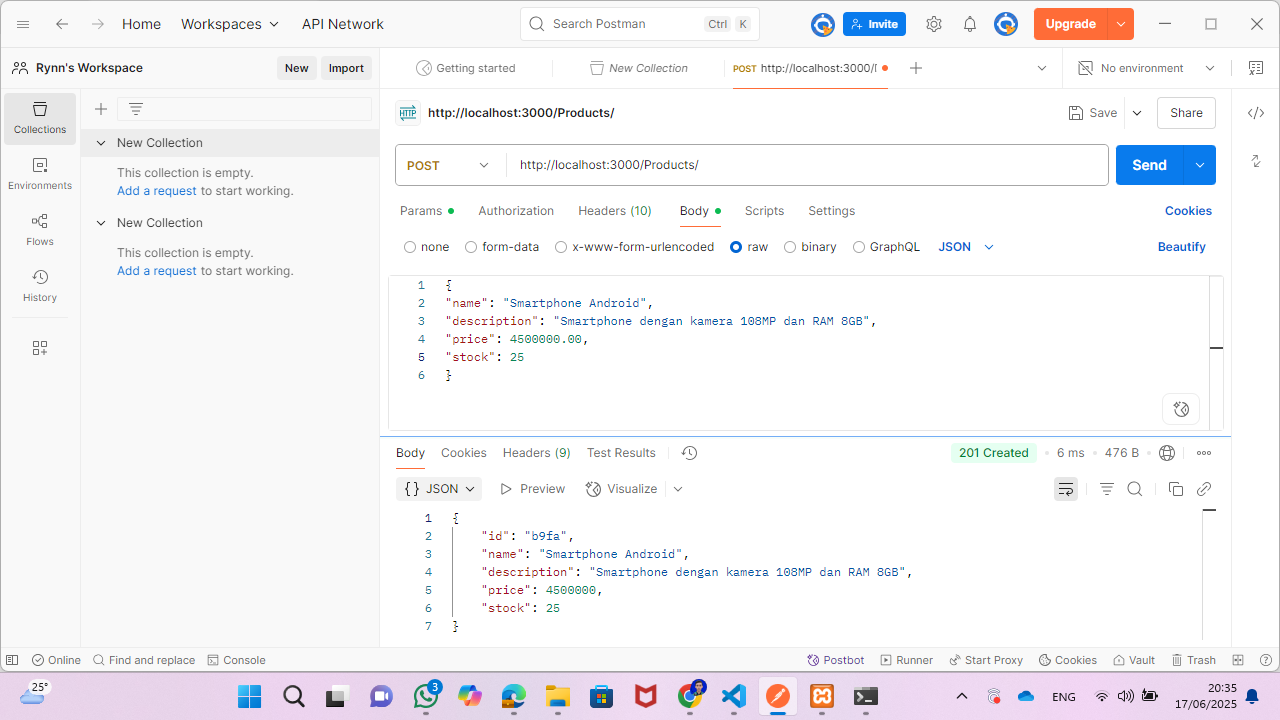This screenshot has height=720, width=1280.
Task: Open the settings gear icon
Action: (x=933, y=24)
